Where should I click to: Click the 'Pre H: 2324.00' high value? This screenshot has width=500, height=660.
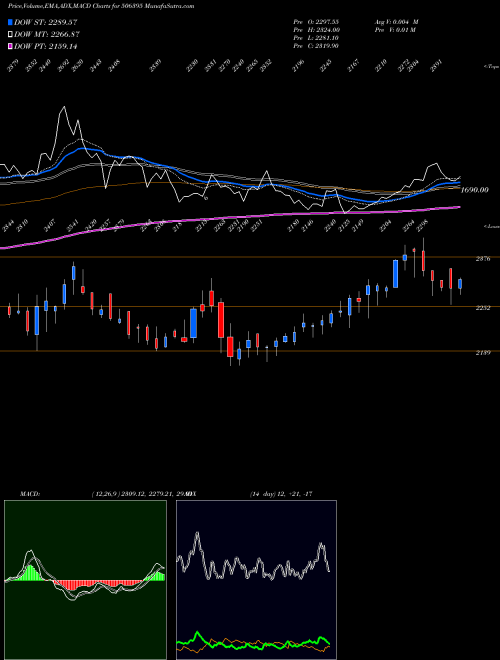(x=316, y=30)
